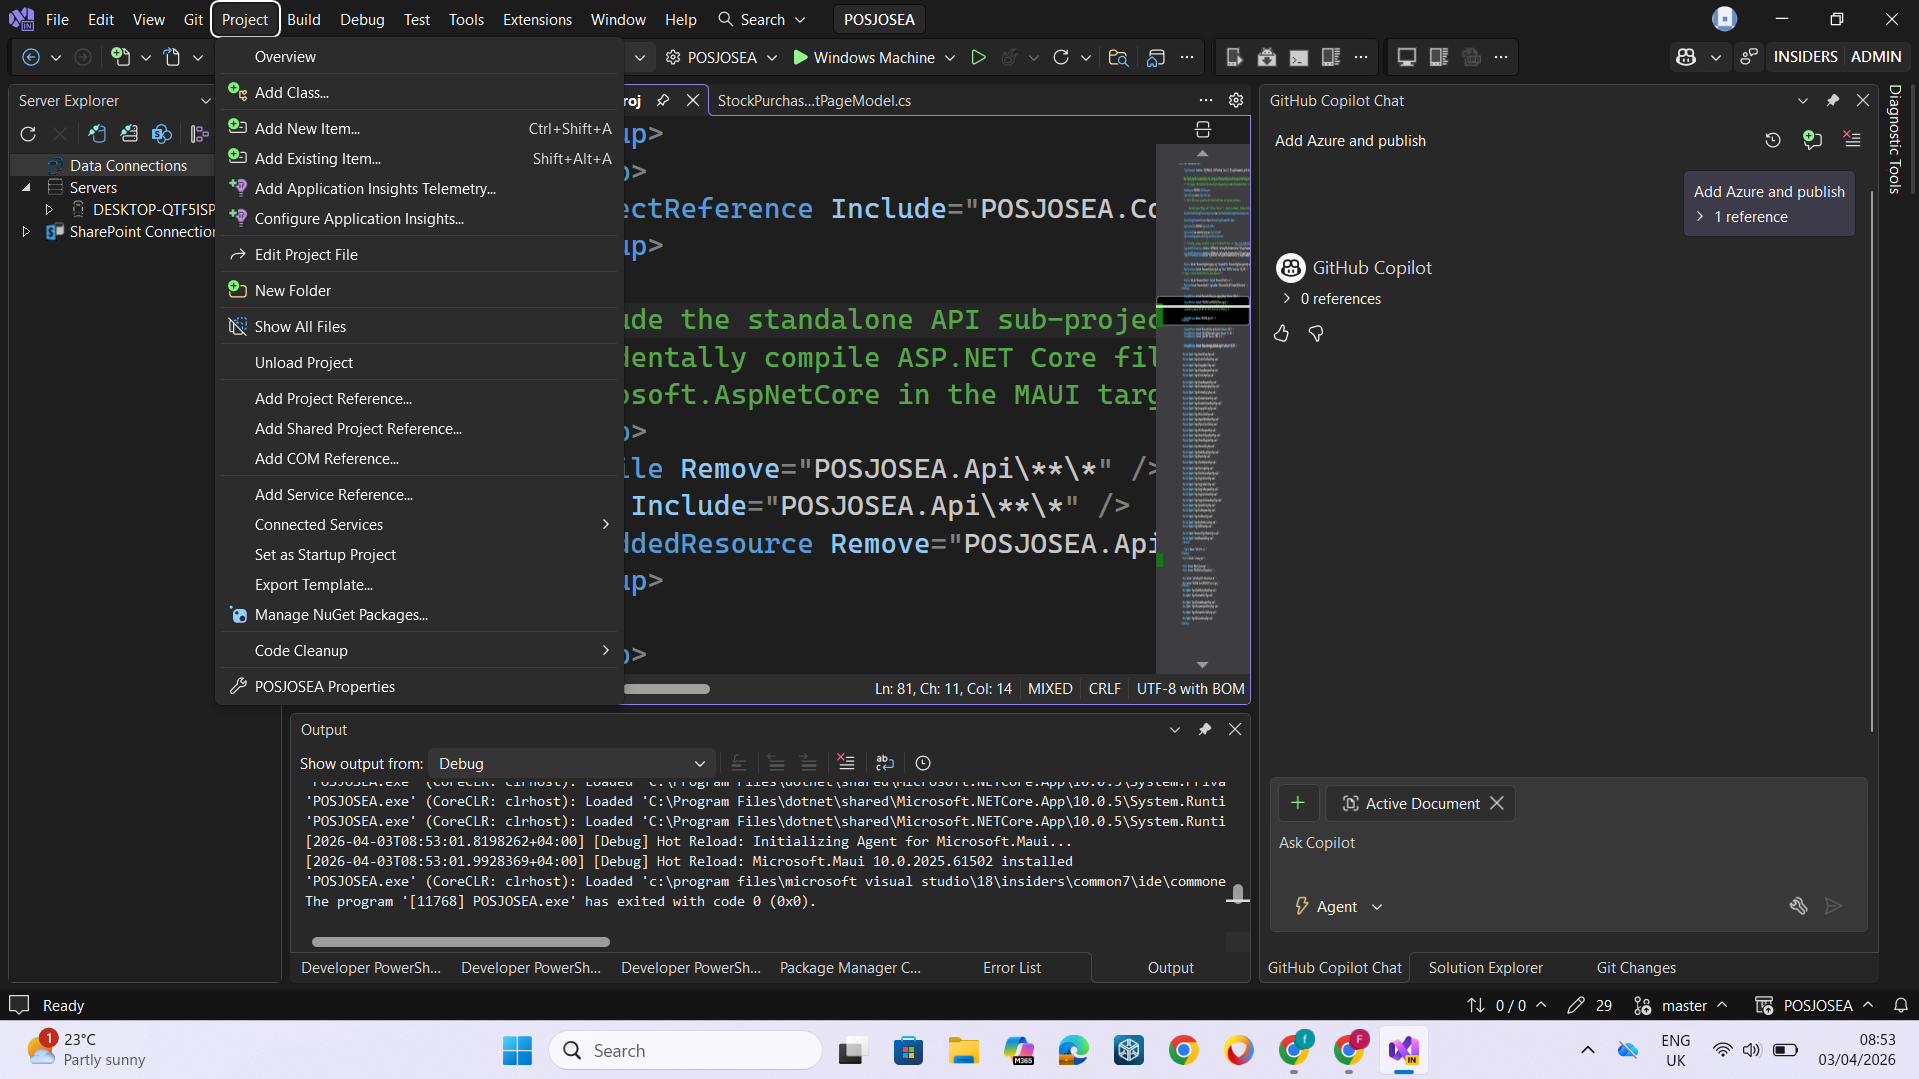Viewport: 1919px width, 1079px height.
Task: Give thumbs up to Copilot response
Action: coord(1281,334)
